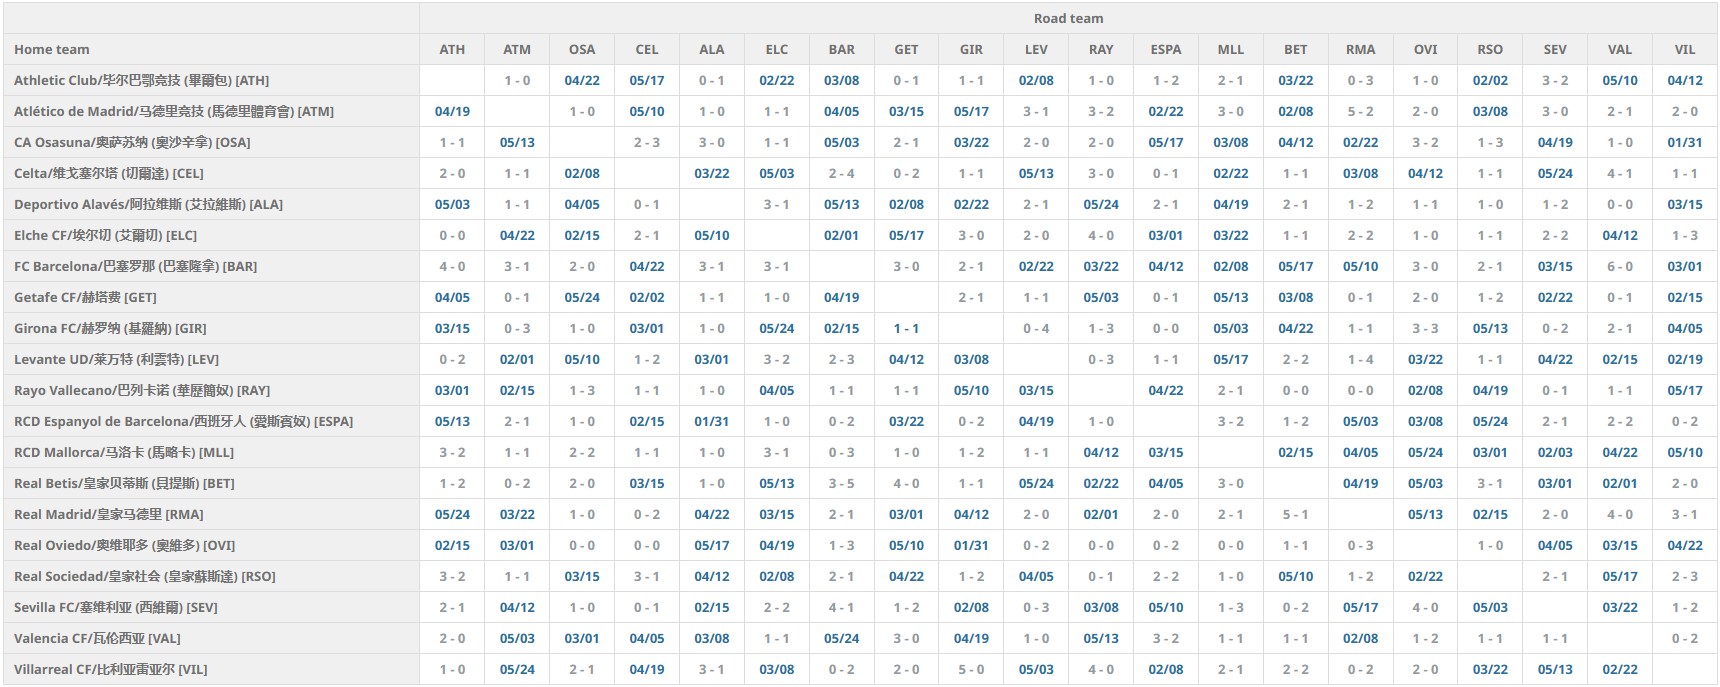Select the Home team column header

coord(52,50)
